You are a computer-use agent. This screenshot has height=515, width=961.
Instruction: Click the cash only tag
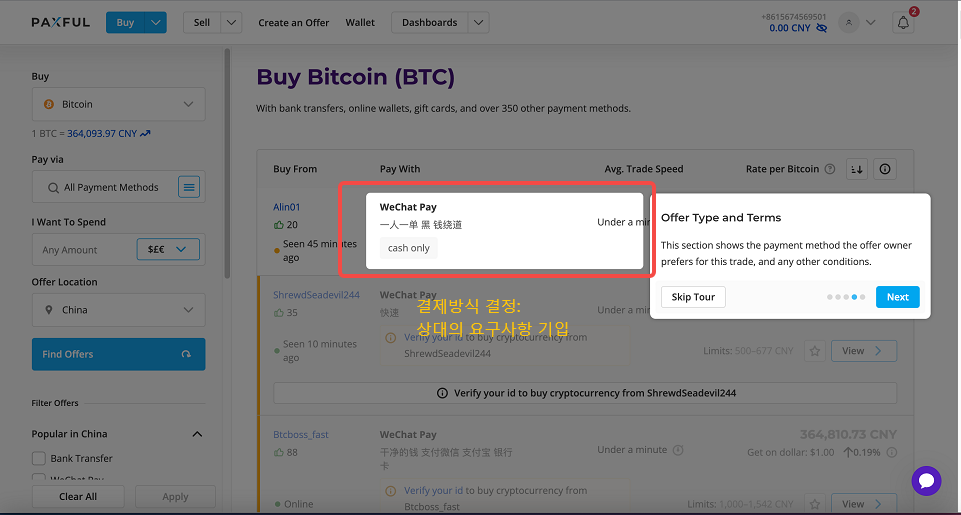(409, 248)
